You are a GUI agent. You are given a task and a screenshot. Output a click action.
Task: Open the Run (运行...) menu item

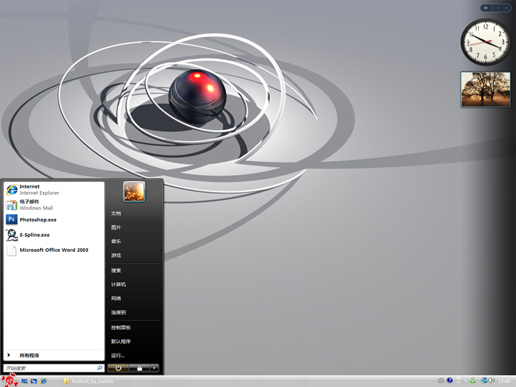pos(118,356)
